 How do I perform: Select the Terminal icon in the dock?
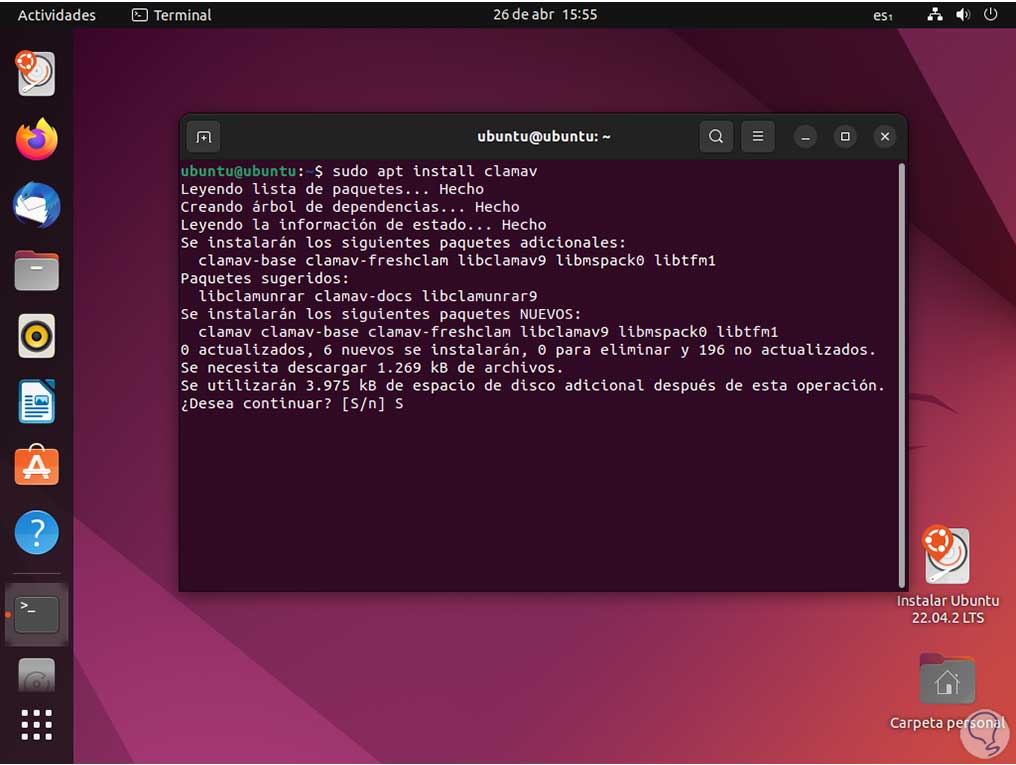point(36,614)
